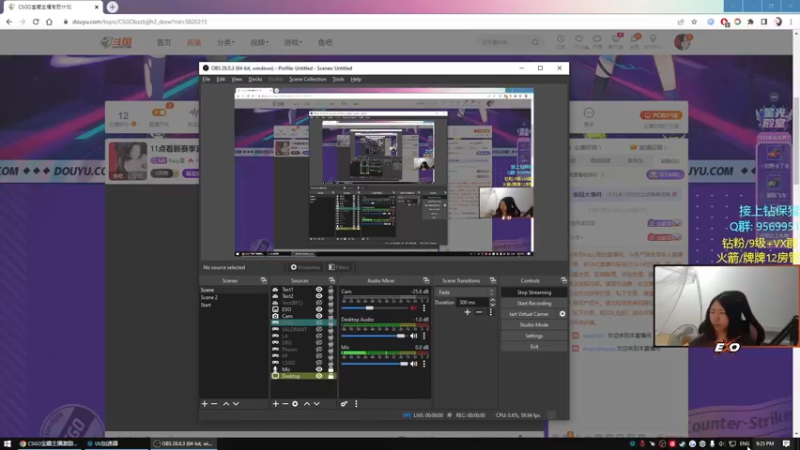Click Start Virtual Camera button

tap(529, 314)
